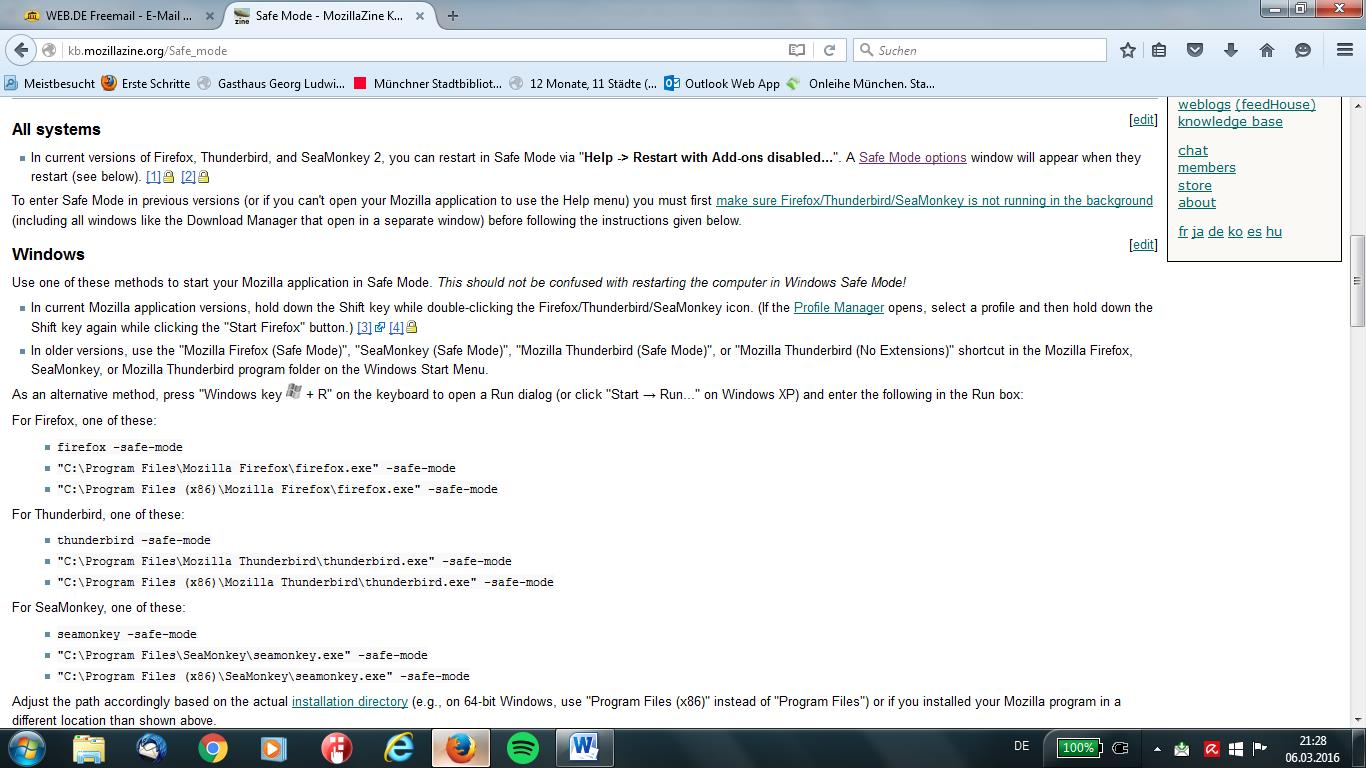Viewport: 1366px width, 768px height.
Task: Visit the store sidebar link
Action: tap(1195, 185)
